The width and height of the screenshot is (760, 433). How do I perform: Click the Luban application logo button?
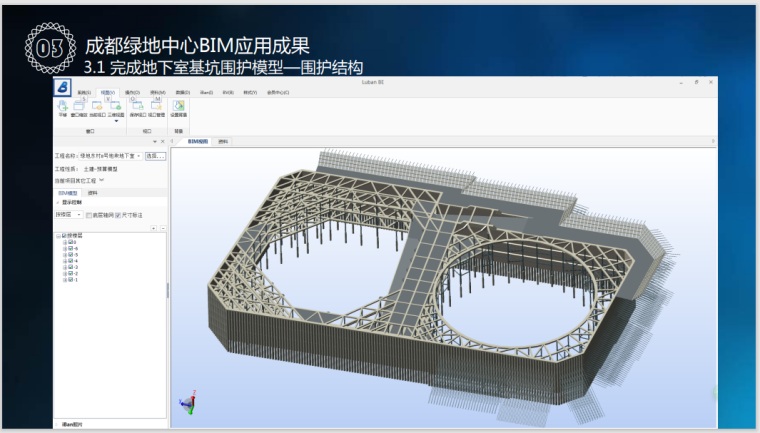pyautogui.click(x=63, y=86)
